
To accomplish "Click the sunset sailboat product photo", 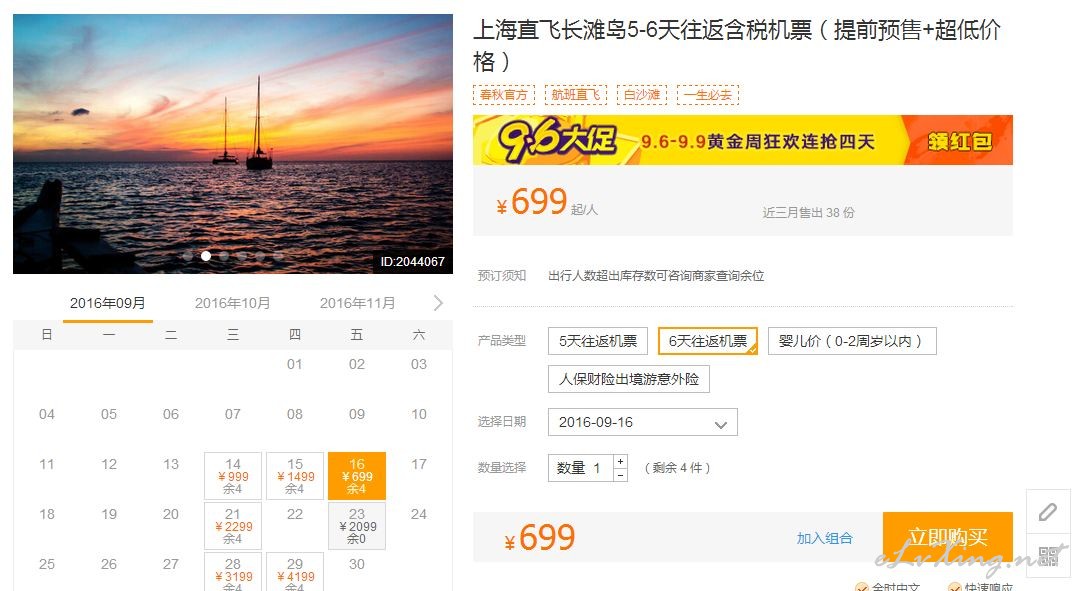I will (233, 144).
